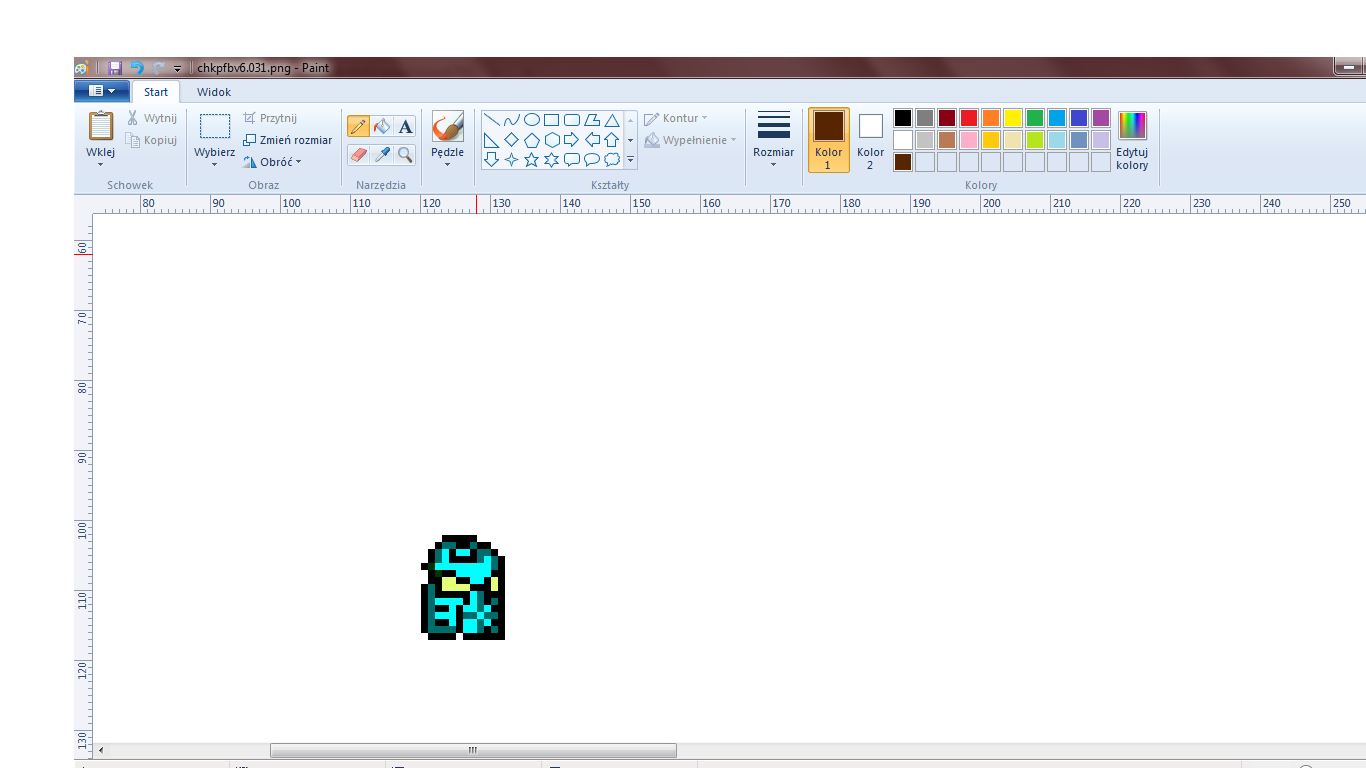Choose the Left arrow shape

[592, 140]
